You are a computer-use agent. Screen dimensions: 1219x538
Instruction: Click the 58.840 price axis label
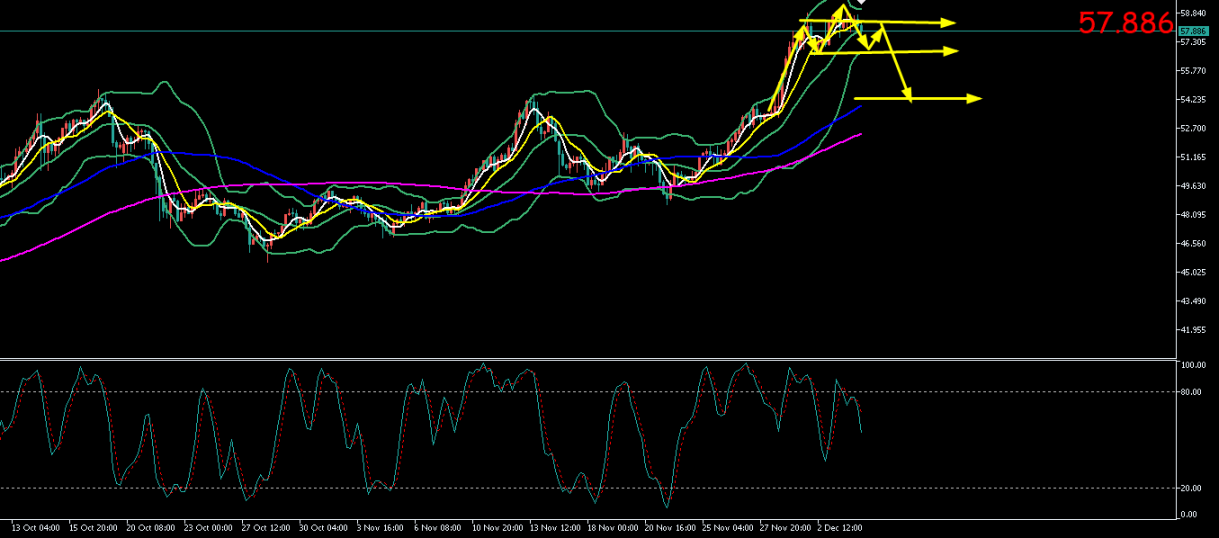(x=1194, y=14)
